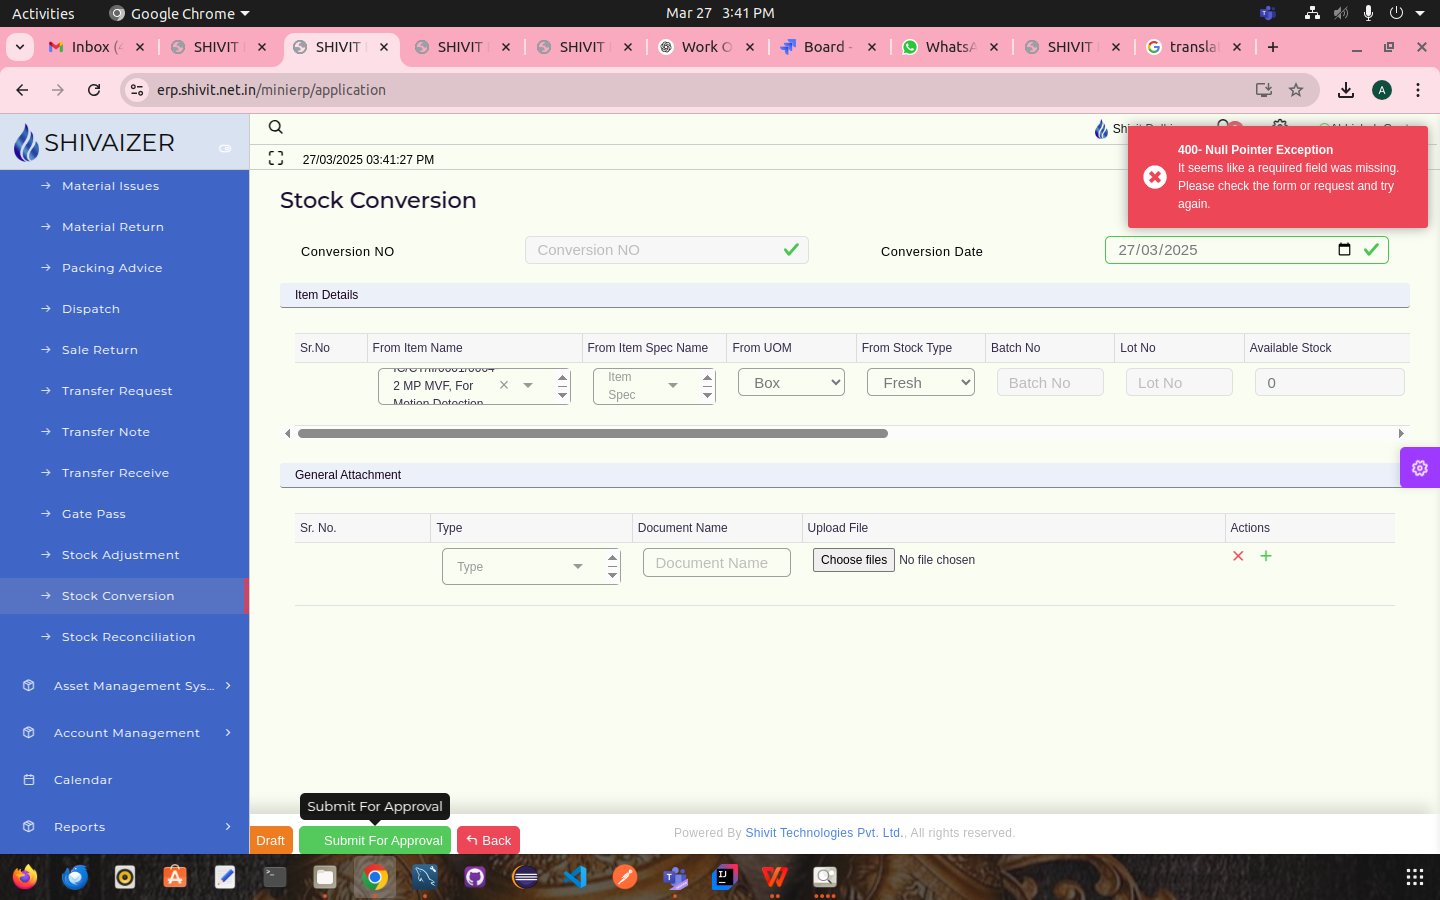
Task: Clear the selected From Item Name
Action: 504,385
